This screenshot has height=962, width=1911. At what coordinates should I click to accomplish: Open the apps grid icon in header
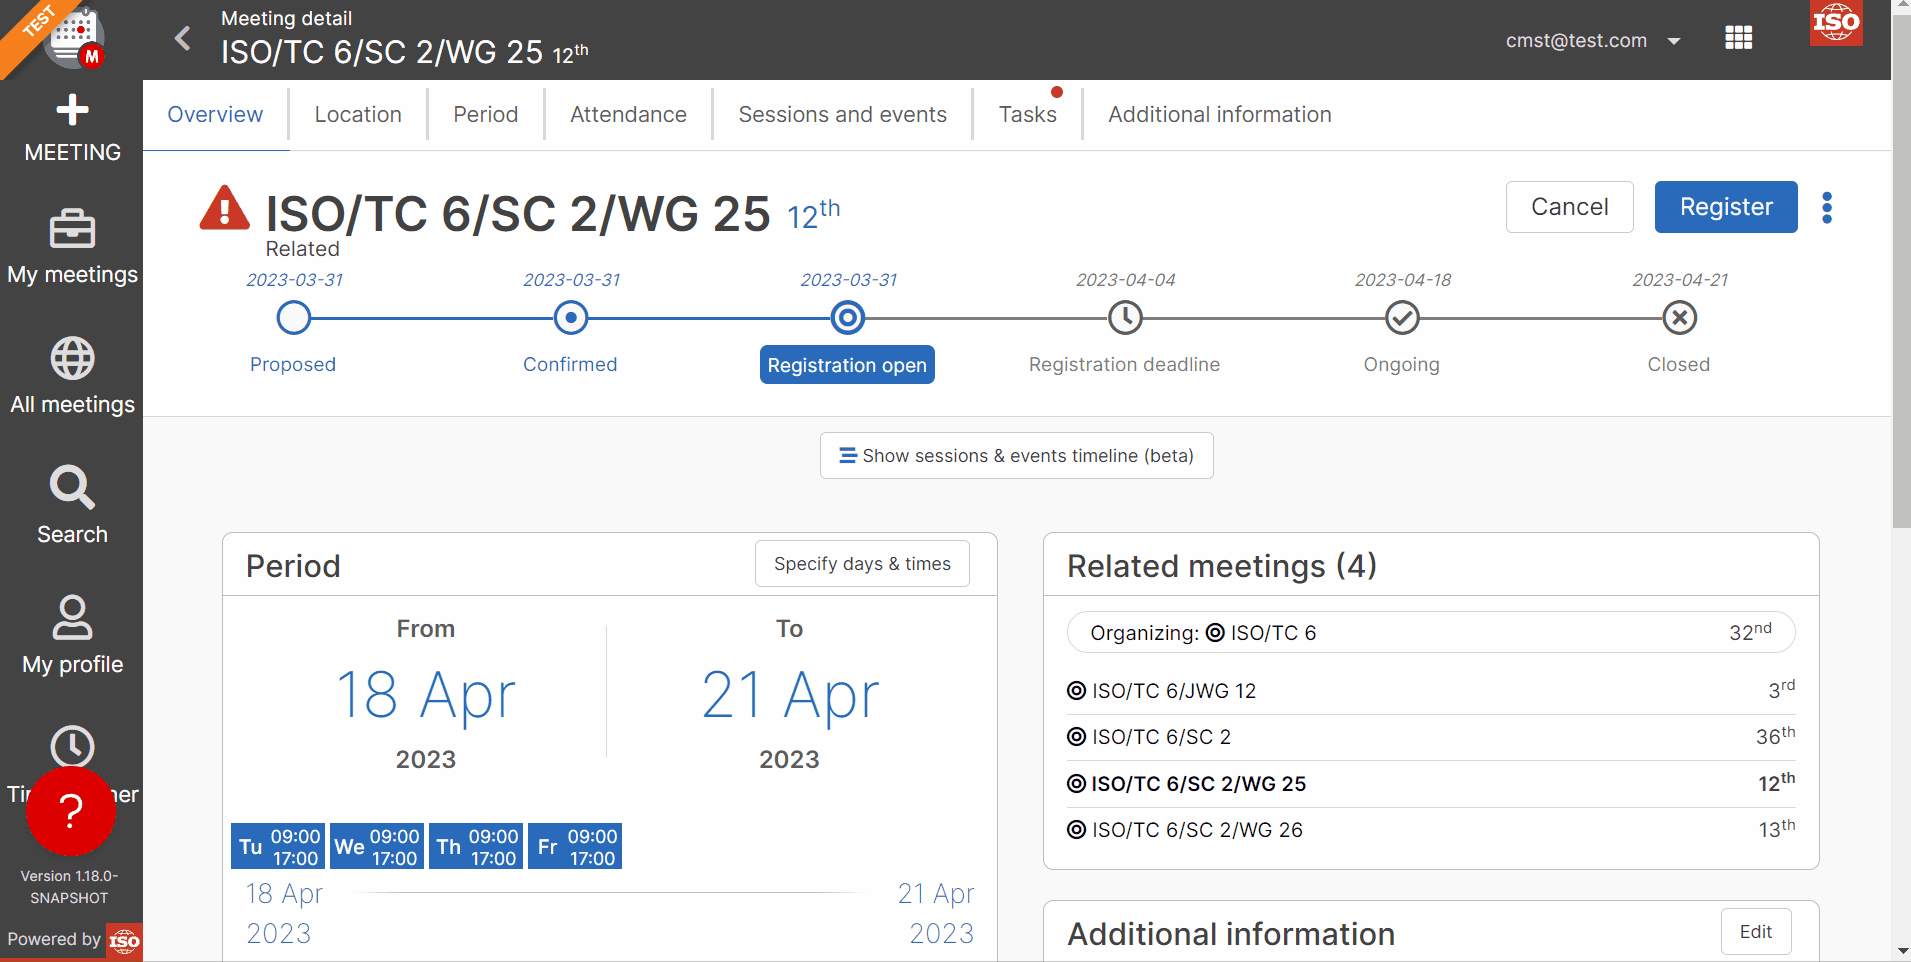pos(1739,38)
